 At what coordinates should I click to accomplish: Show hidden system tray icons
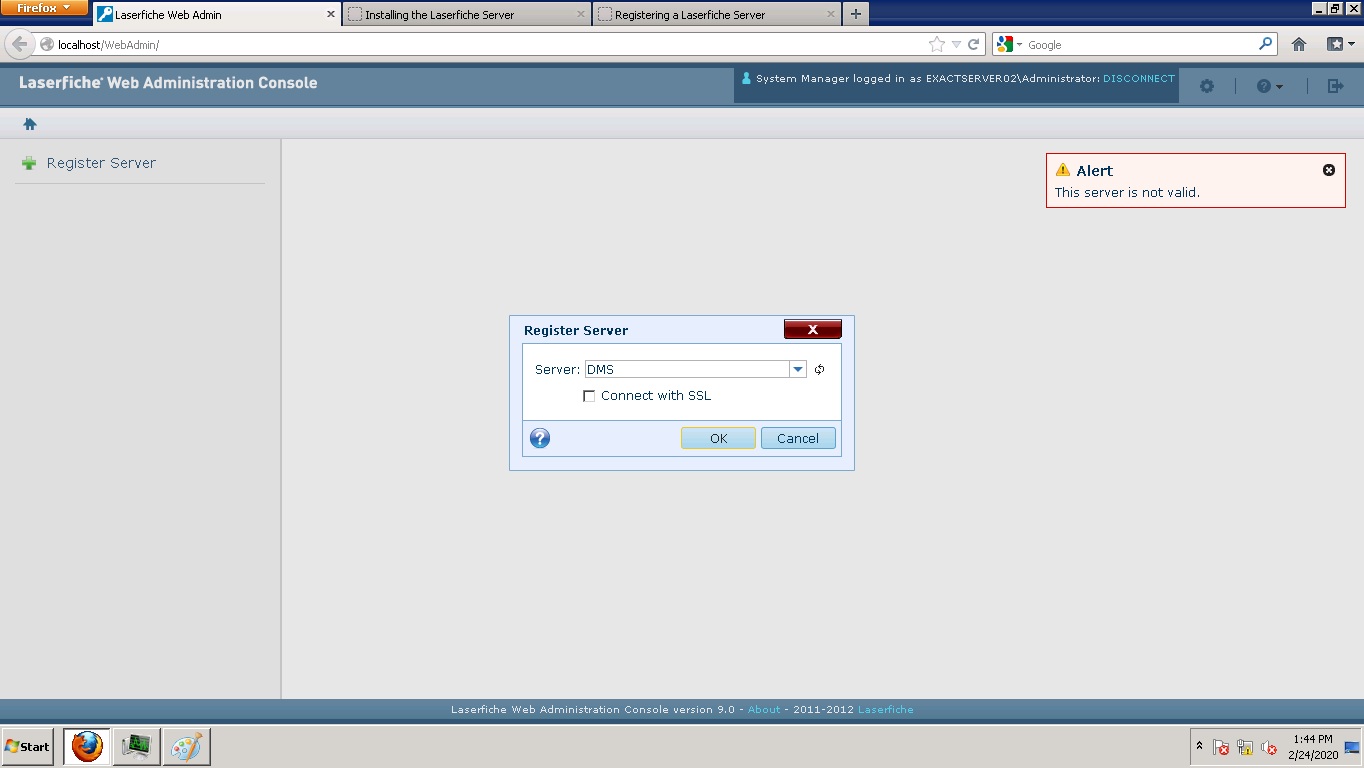[1200, 746]
